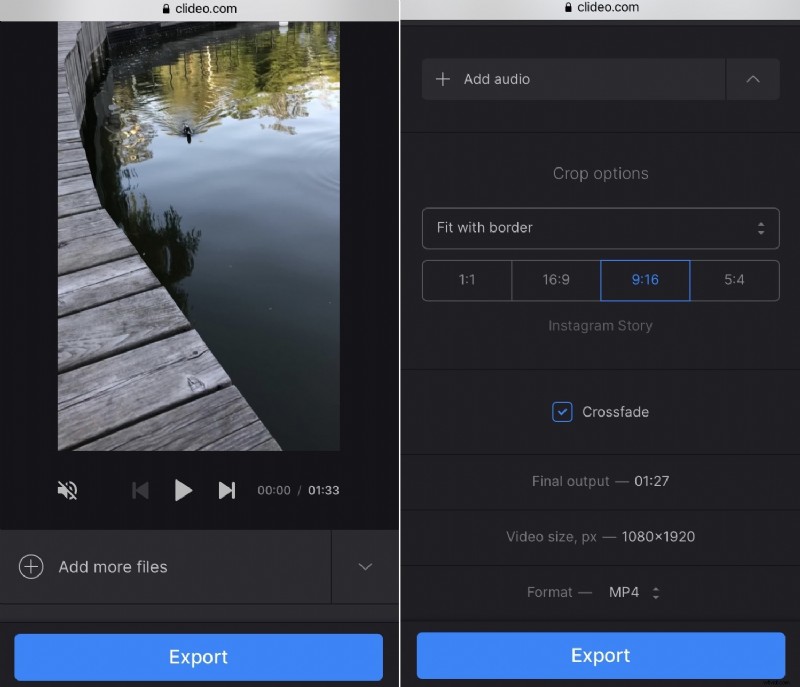Open the clideo.com address bar
Image resolution: width=800 pixels, height=687 pixels.
pyautogui.click(x=200, y=8)
